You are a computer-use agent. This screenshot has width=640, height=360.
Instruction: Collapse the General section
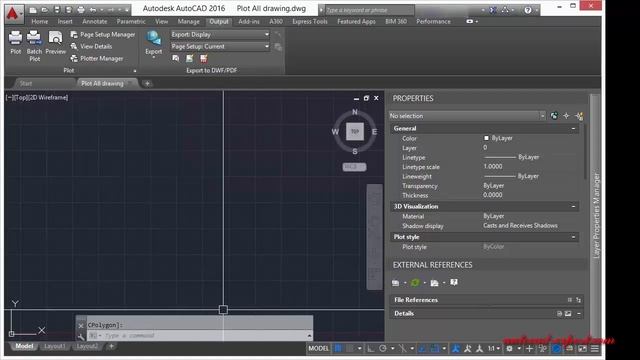tap(573, 129)
